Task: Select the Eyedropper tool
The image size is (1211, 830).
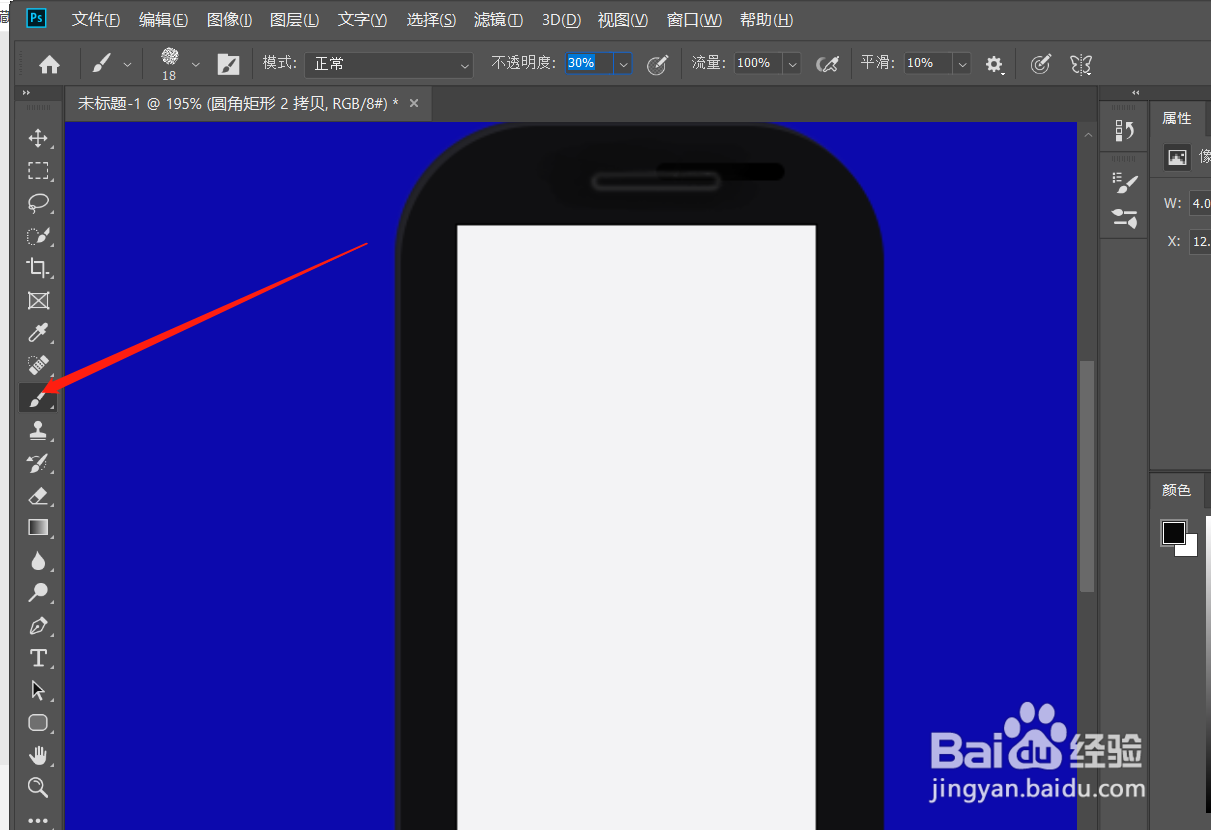Action: (38, 333)
